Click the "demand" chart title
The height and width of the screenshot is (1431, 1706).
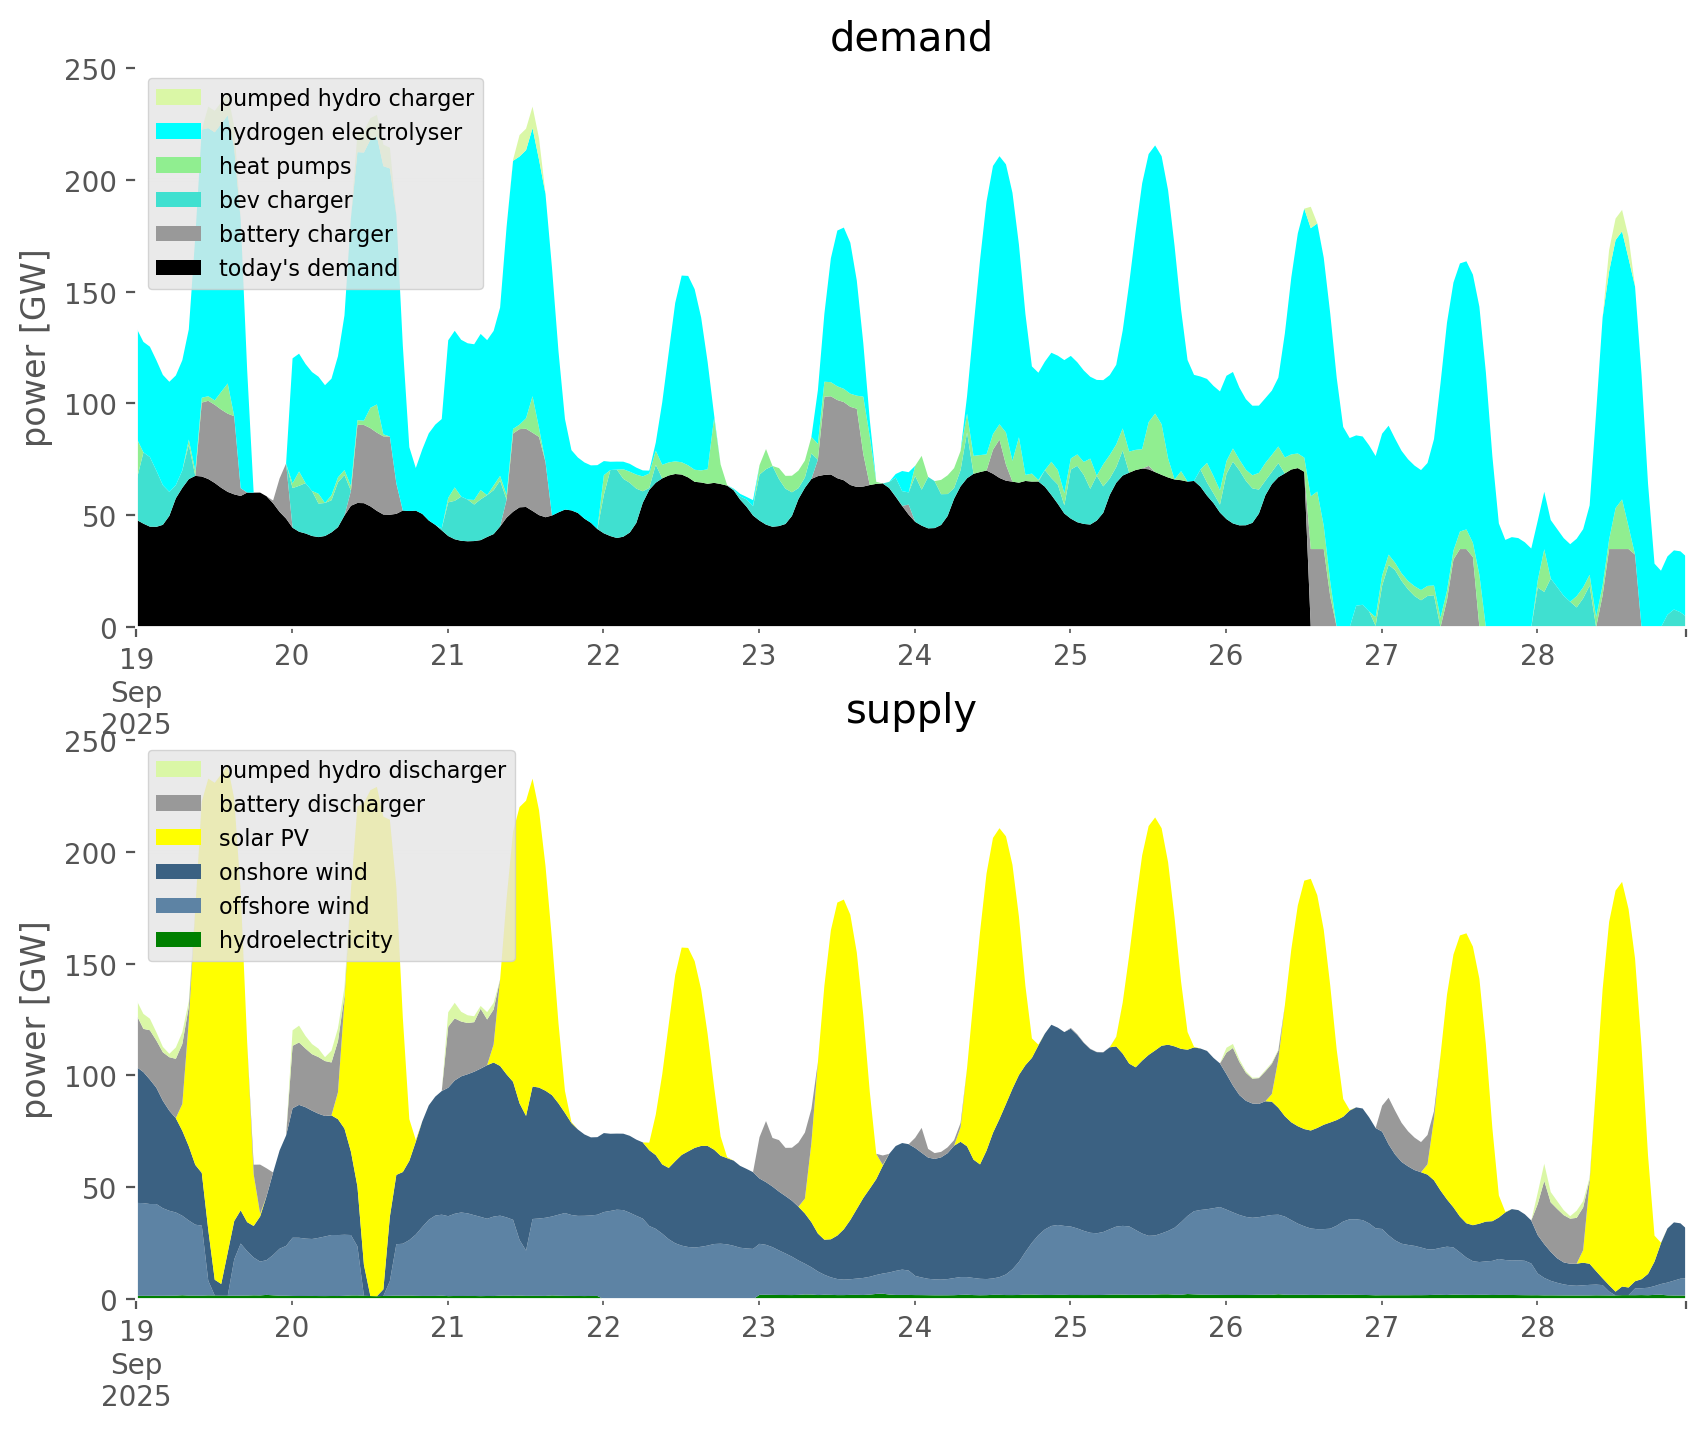click(910, 38)
